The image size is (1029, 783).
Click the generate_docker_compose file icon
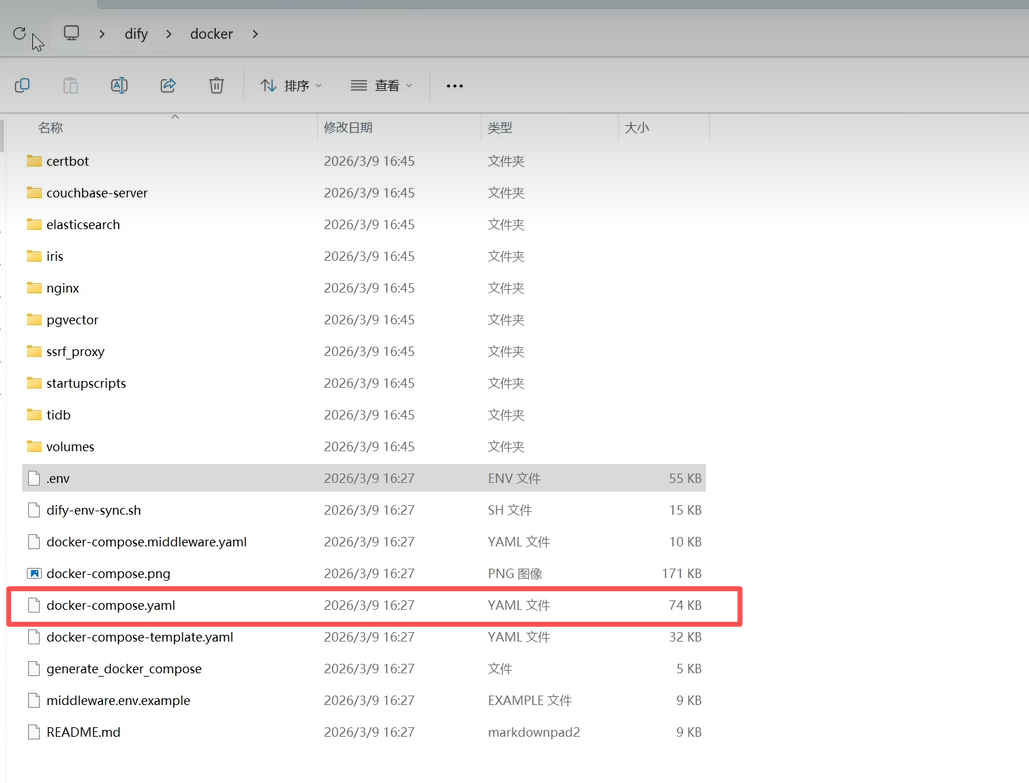coord(34,669)
